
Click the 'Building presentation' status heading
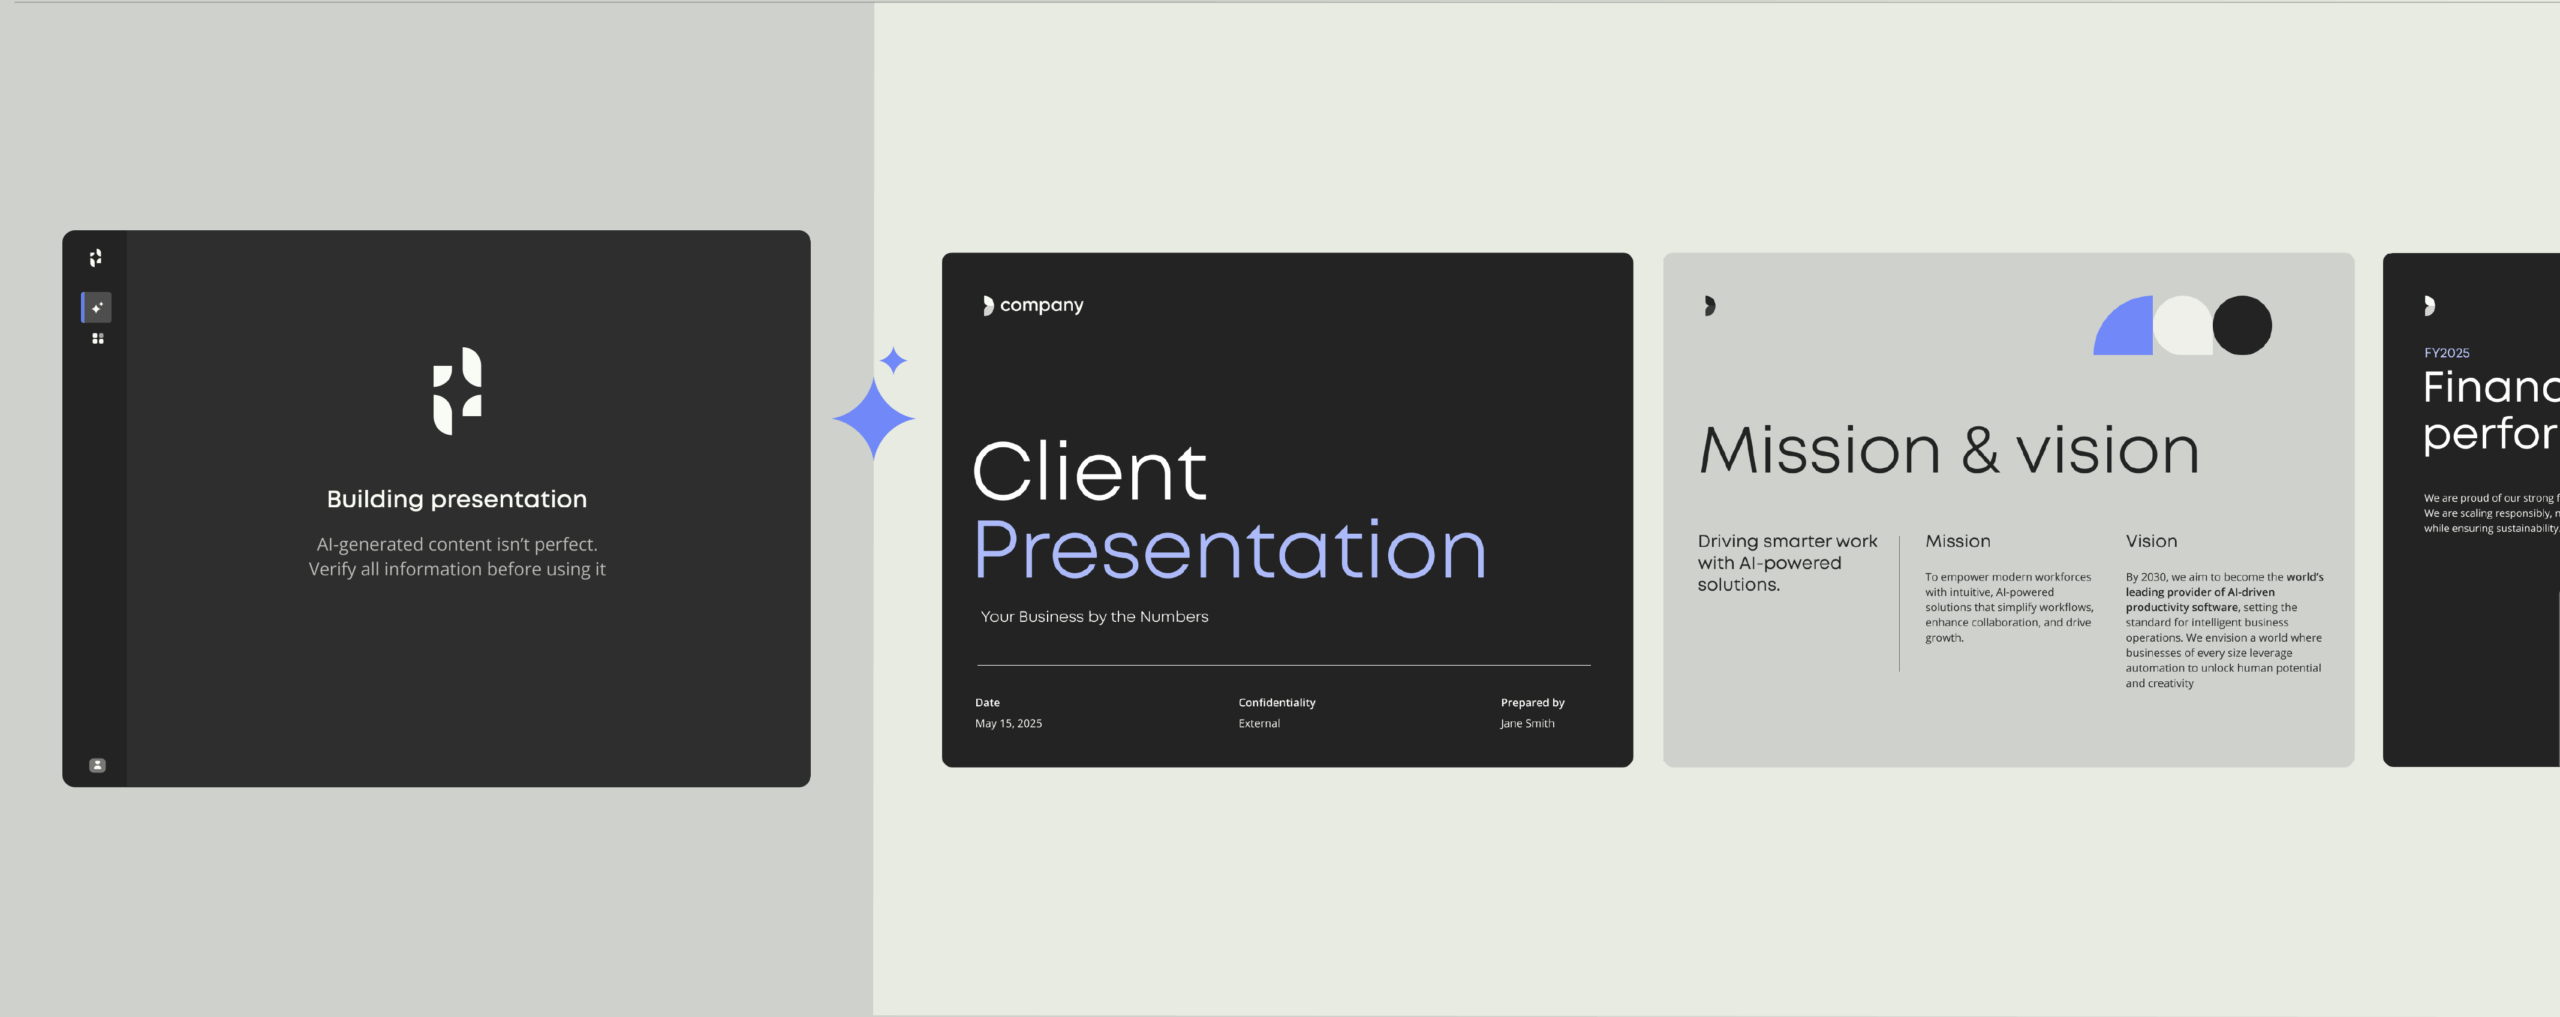click(457, 499)
